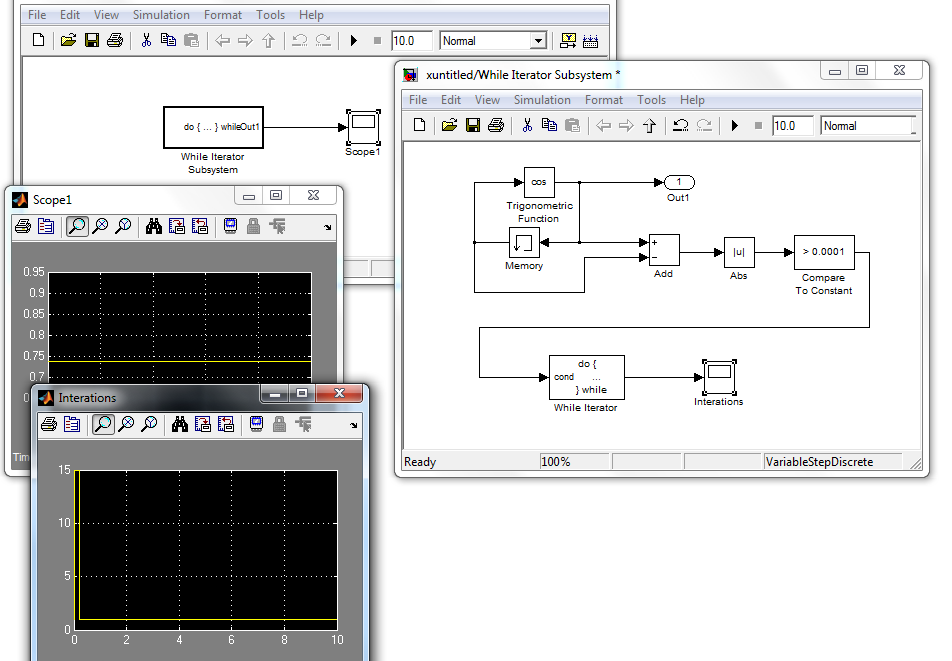This screenshot has height=661, width=952.
Task: Toggle floating scope icon in Scope1 toolbar
Action: click(x=231, y=226)
